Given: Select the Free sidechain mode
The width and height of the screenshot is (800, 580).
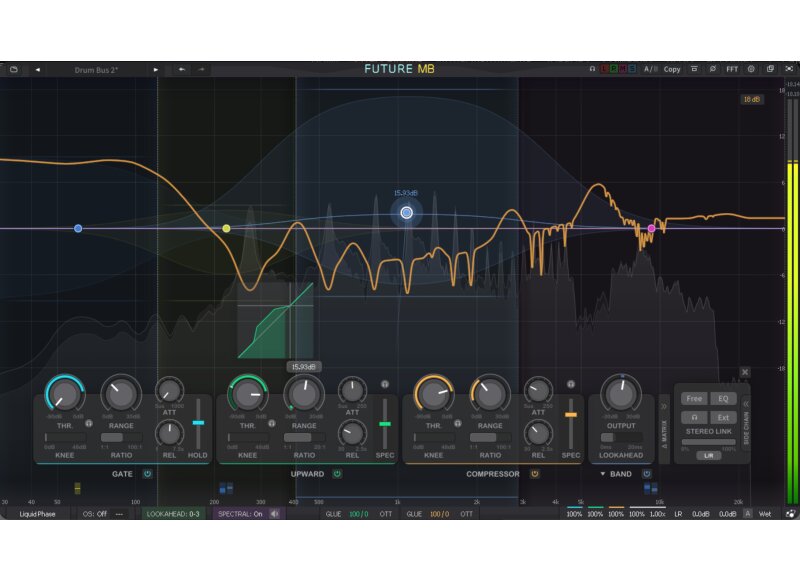Looking at the screenshot, I should click(694, 398).
